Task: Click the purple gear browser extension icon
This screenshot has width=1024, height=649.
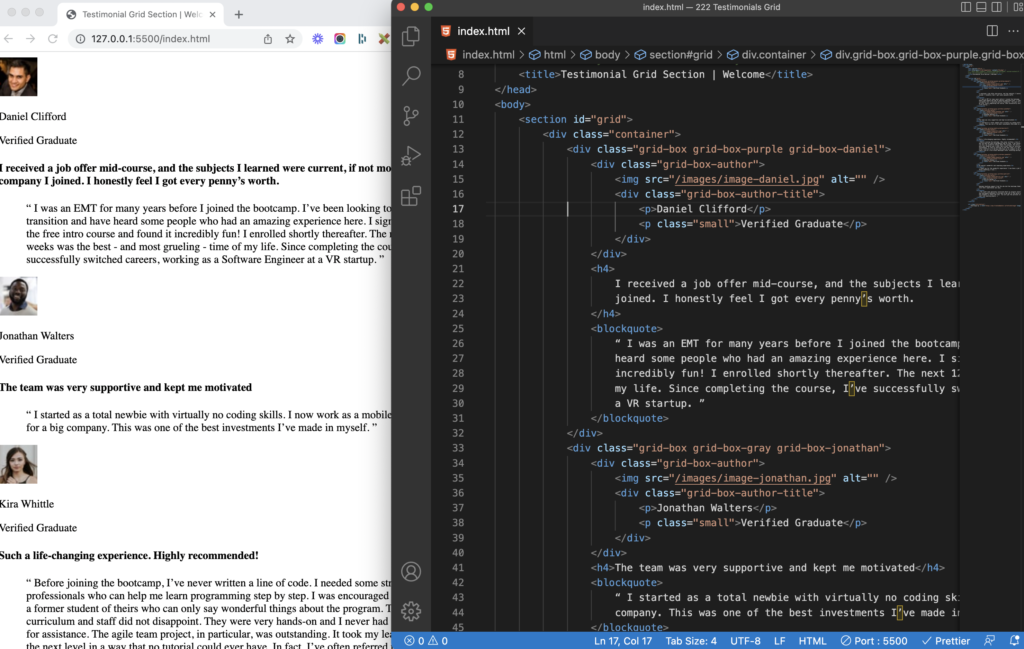Action: (x=317, y=39)
